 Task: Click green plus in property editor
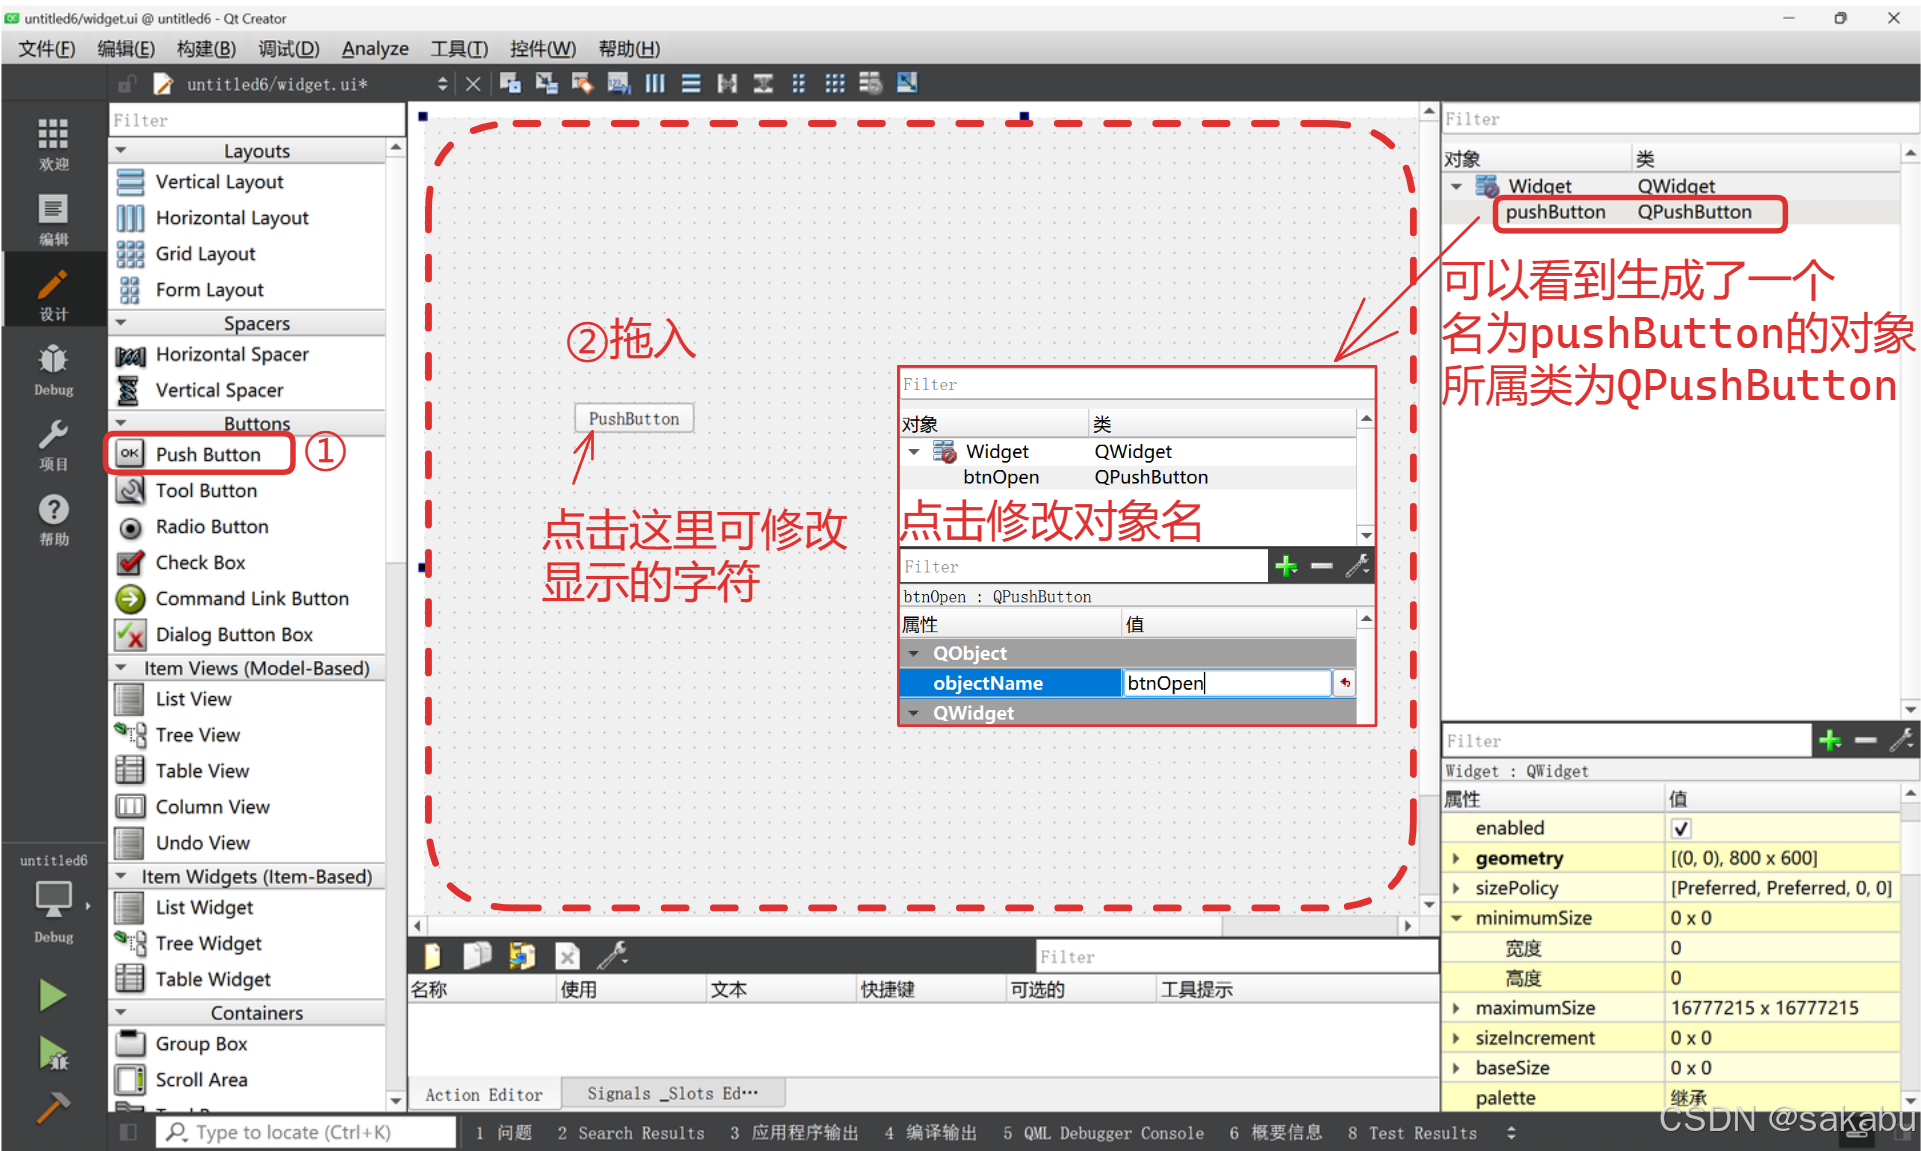1829,741
